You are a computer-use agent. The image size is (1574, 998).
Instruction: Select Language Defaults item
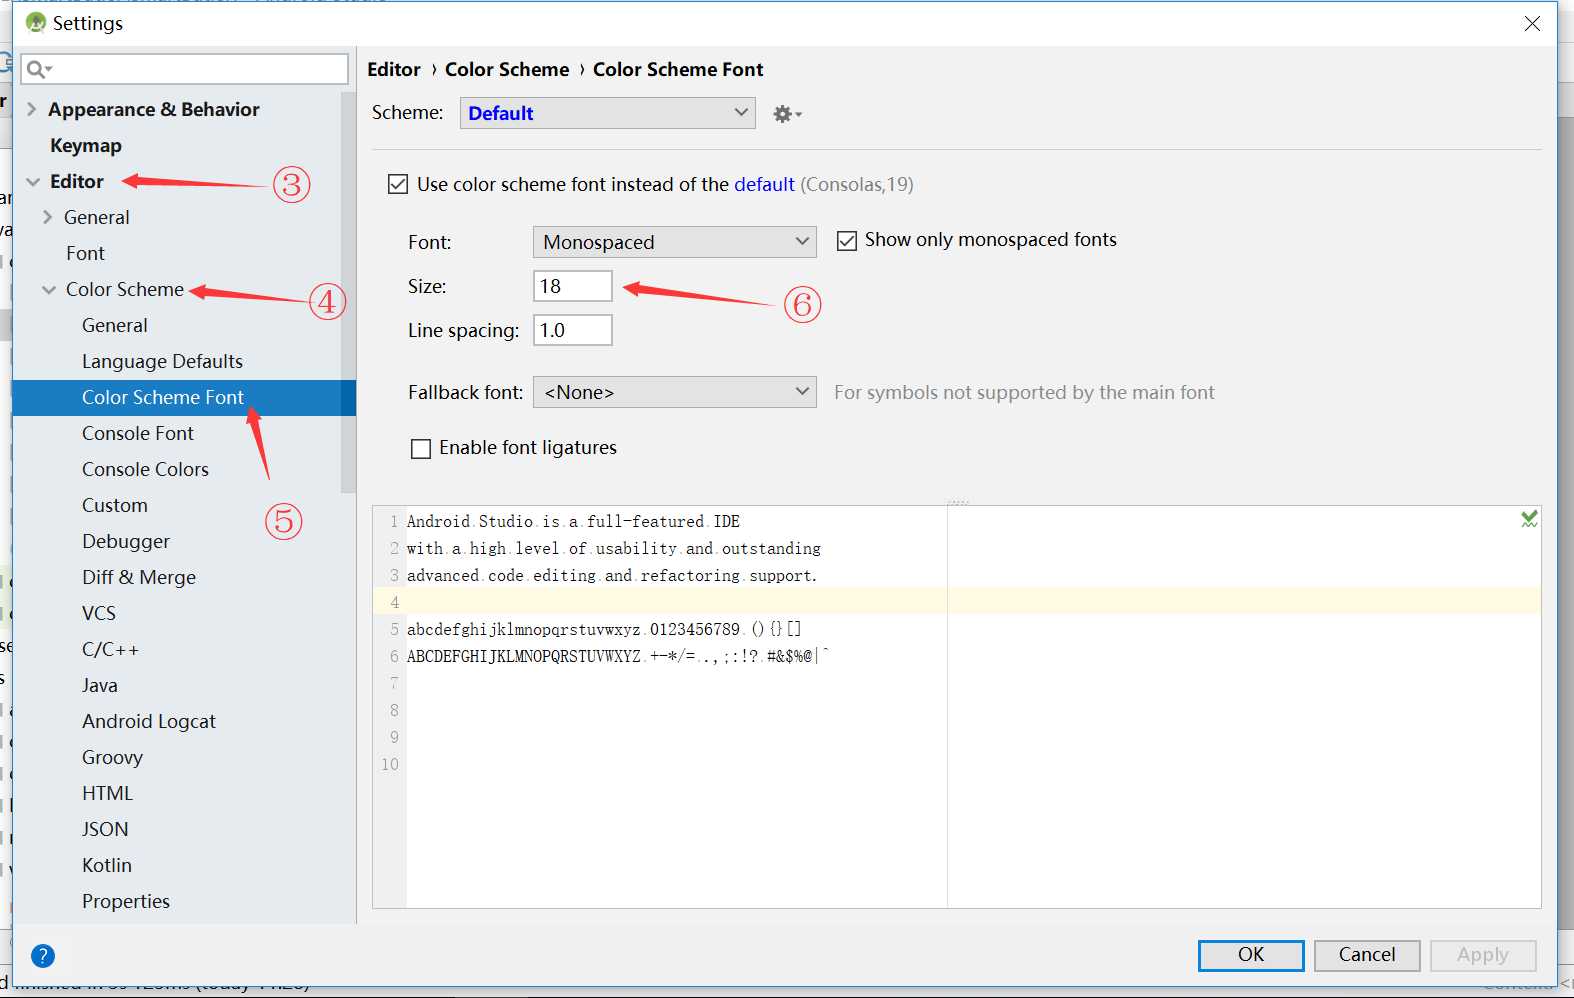coord(162,361)
